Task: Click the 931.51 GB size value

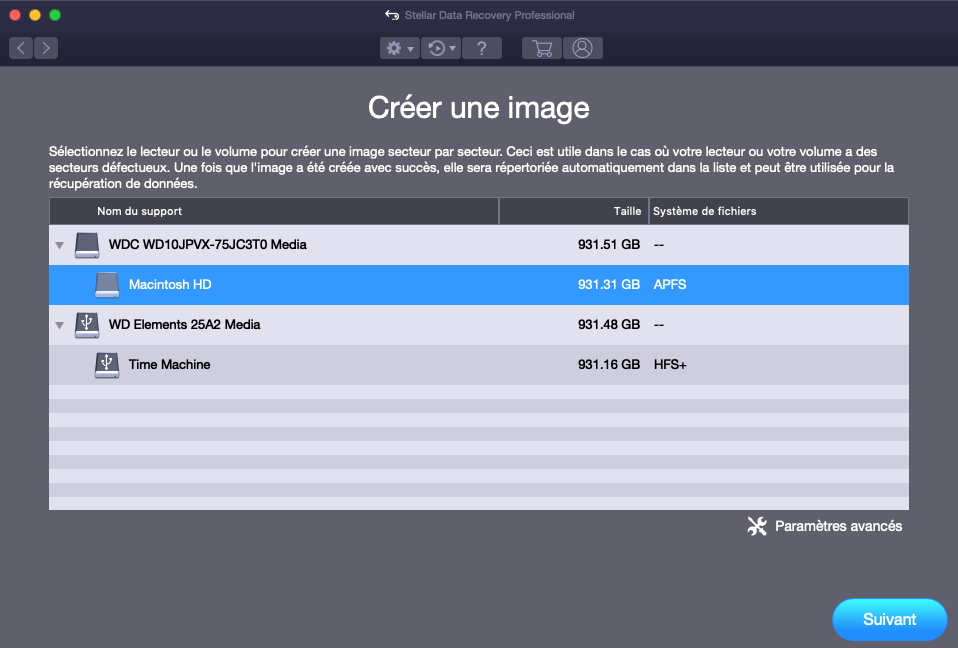Action: (x=609, y=245)
